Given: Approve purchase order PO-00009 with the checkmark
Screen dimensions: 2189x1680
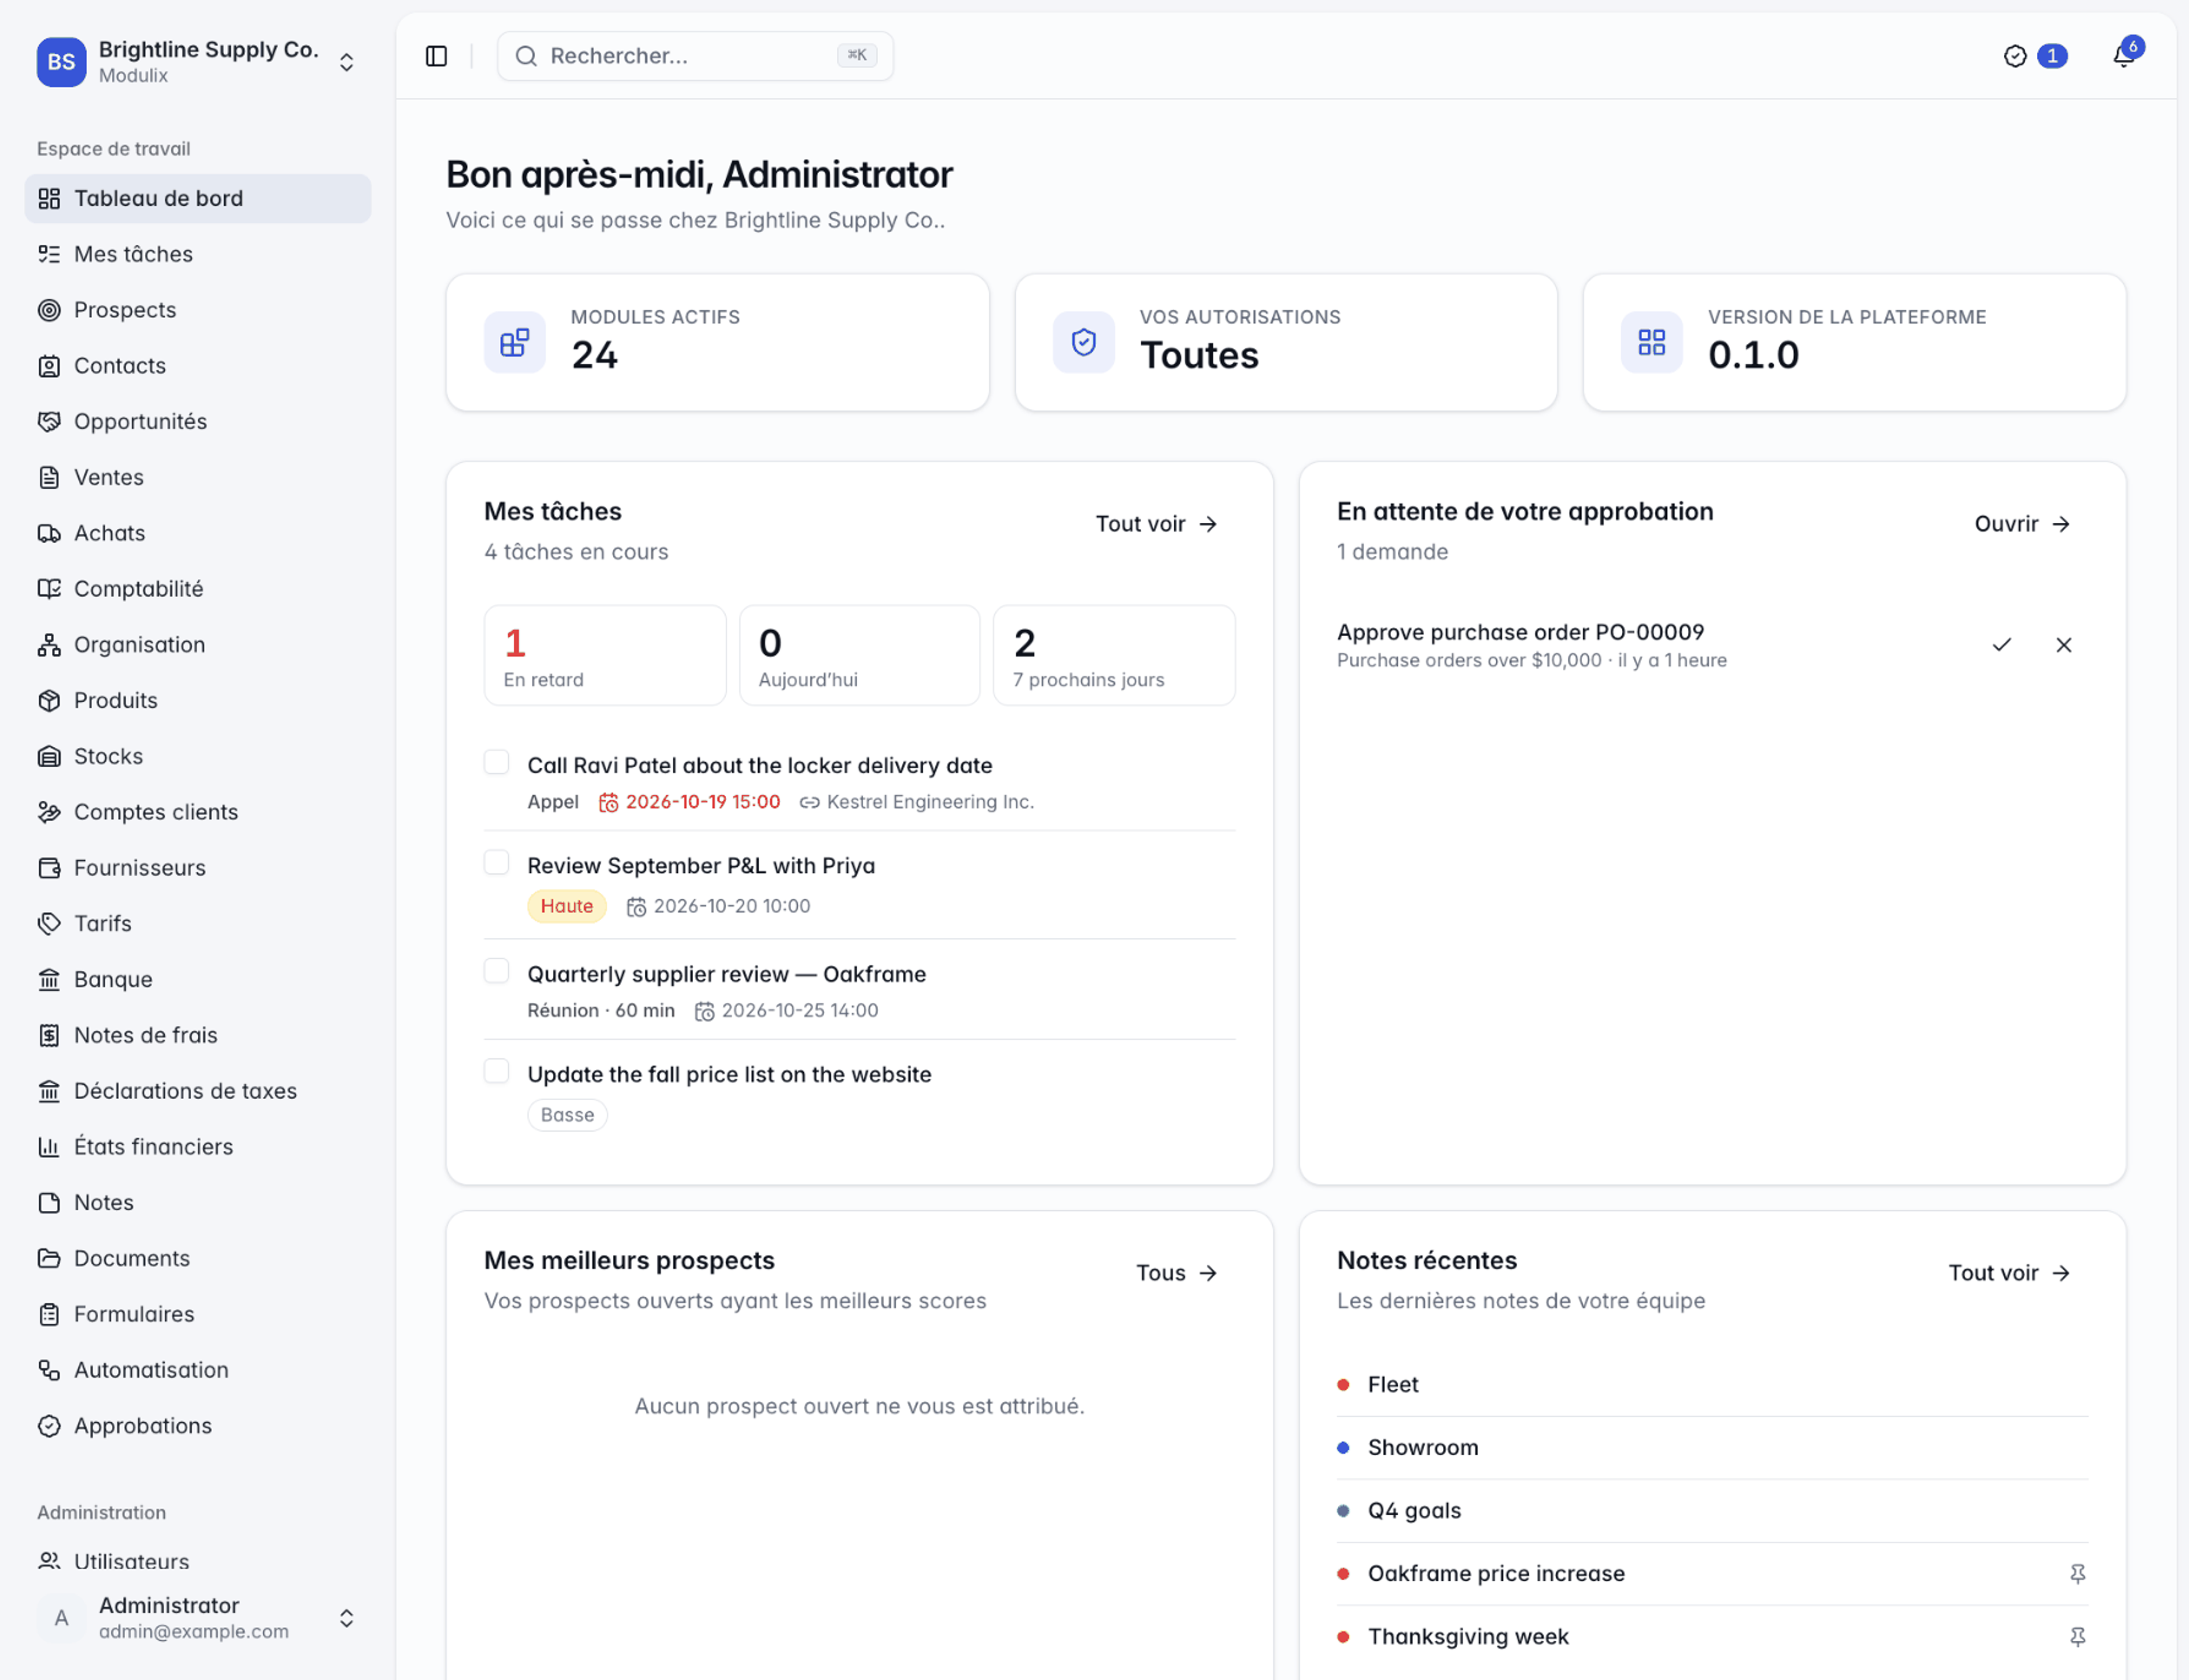Looking at the screenshot, I should point(2001,645).
